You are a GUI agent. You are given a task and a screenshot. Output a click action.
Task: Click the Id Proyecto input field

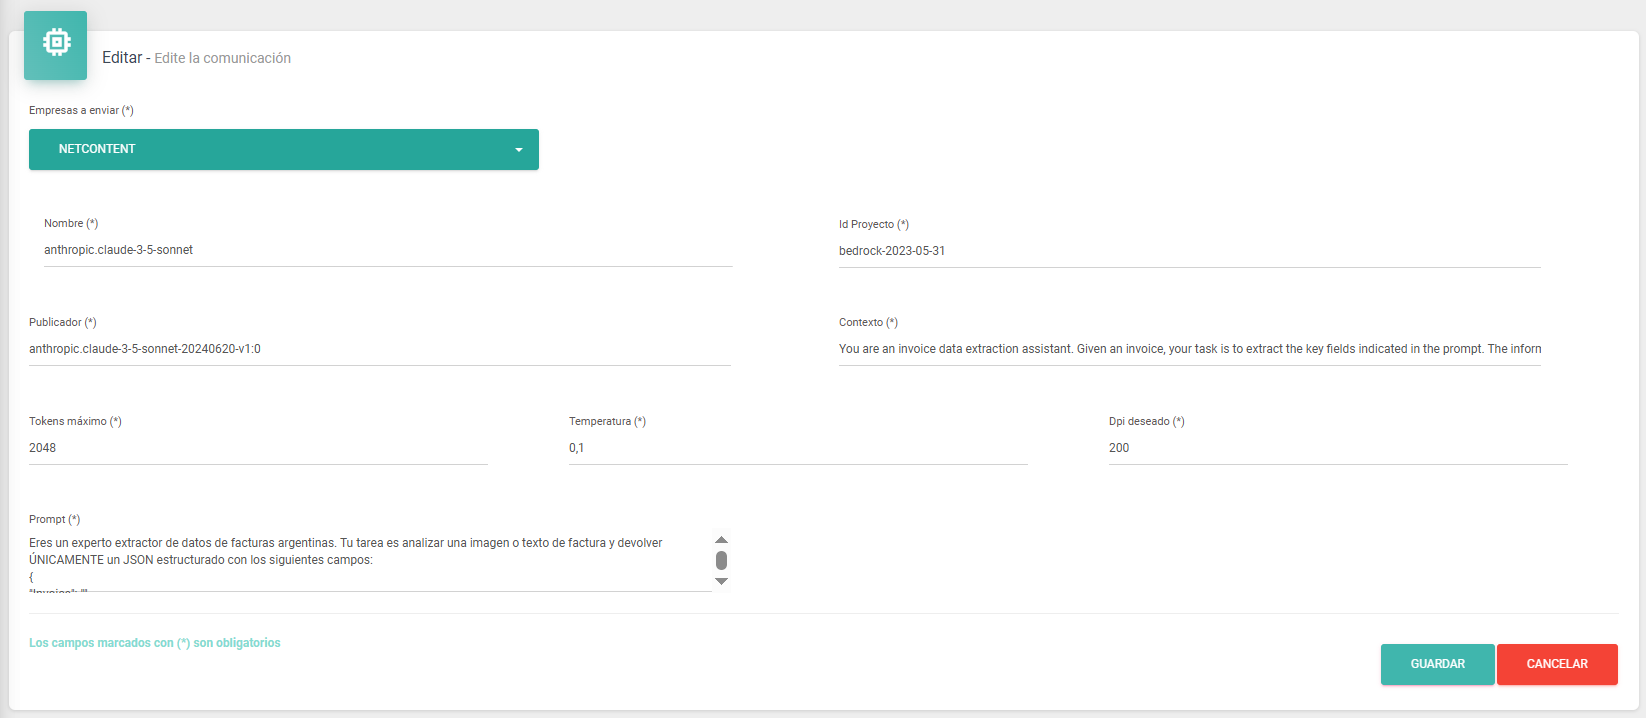[x=1190, y=251]
